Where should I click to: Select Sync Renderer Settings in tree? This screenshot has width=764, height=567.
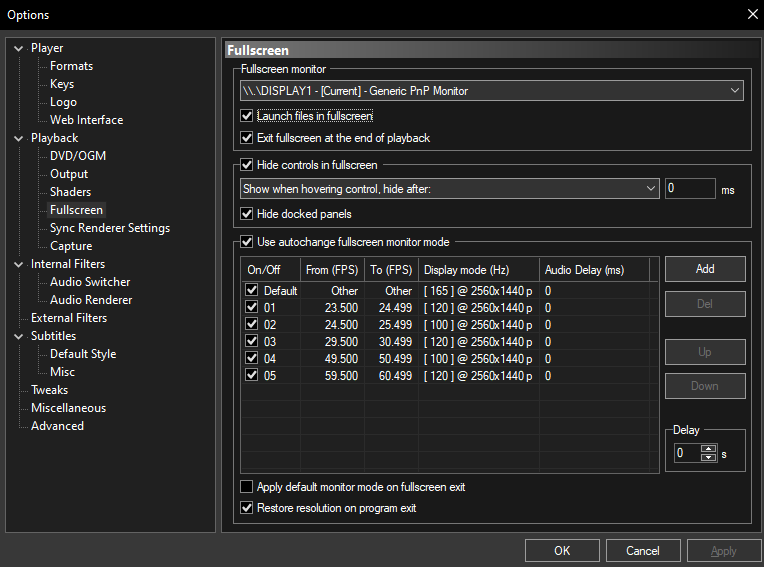(110, 228)
